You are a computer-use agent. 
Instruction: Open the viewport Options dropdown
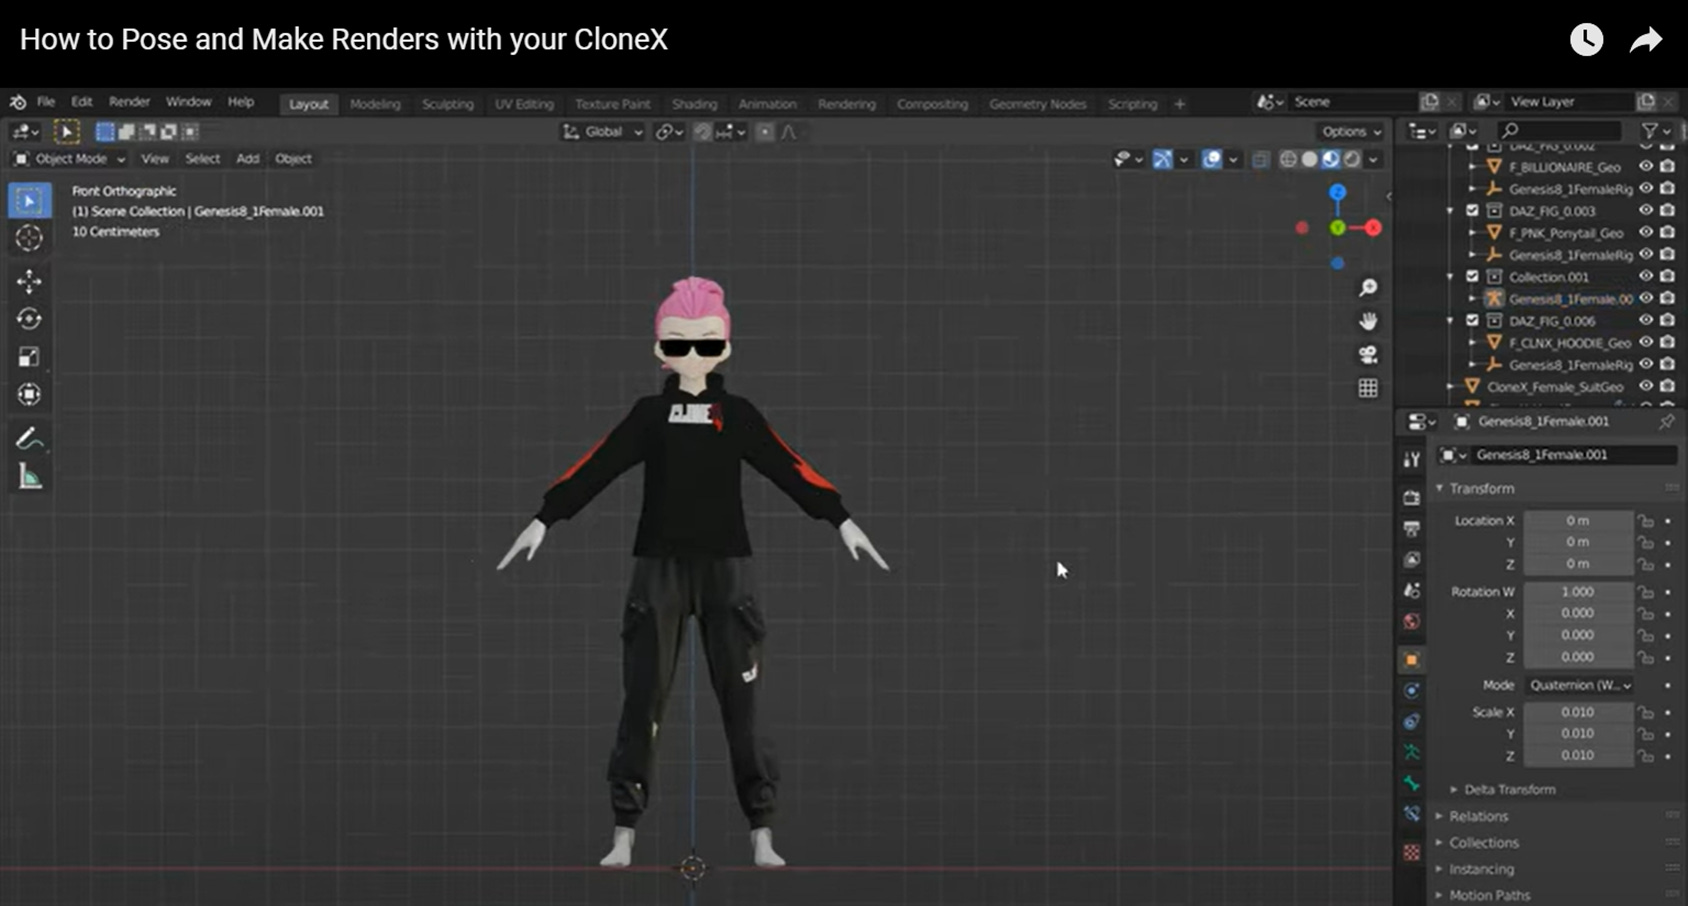(1351, 132)
